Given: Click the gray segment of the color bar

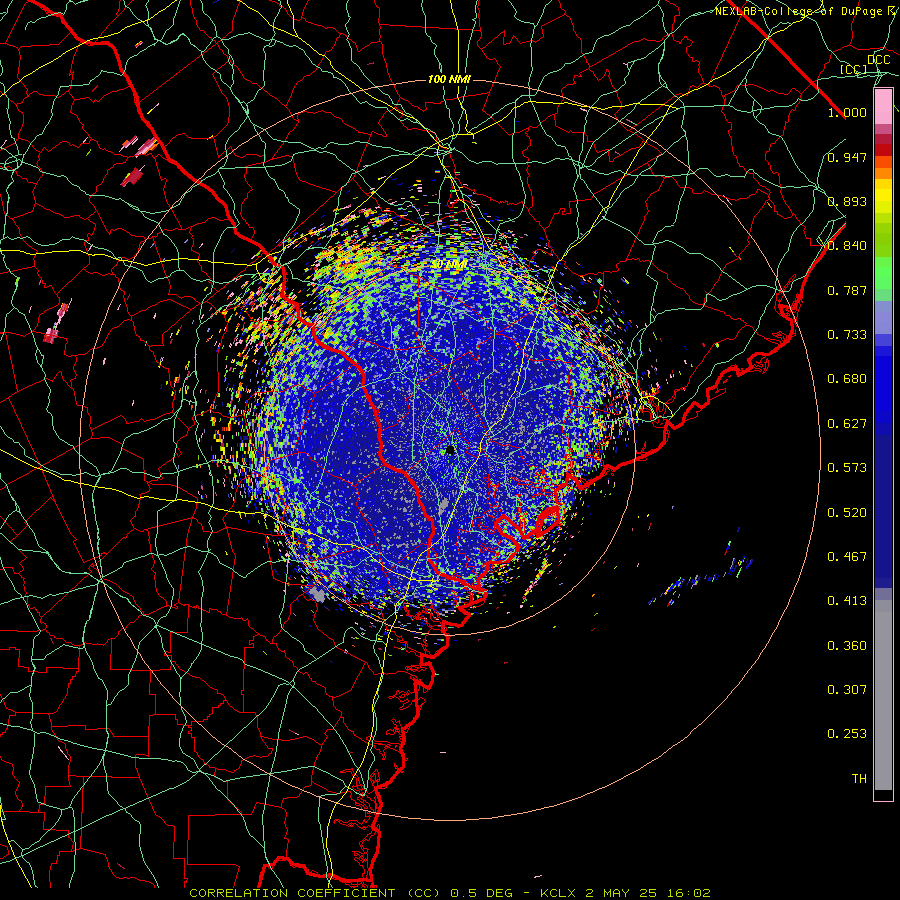Looking at the screenshot, I should (883, 695).
